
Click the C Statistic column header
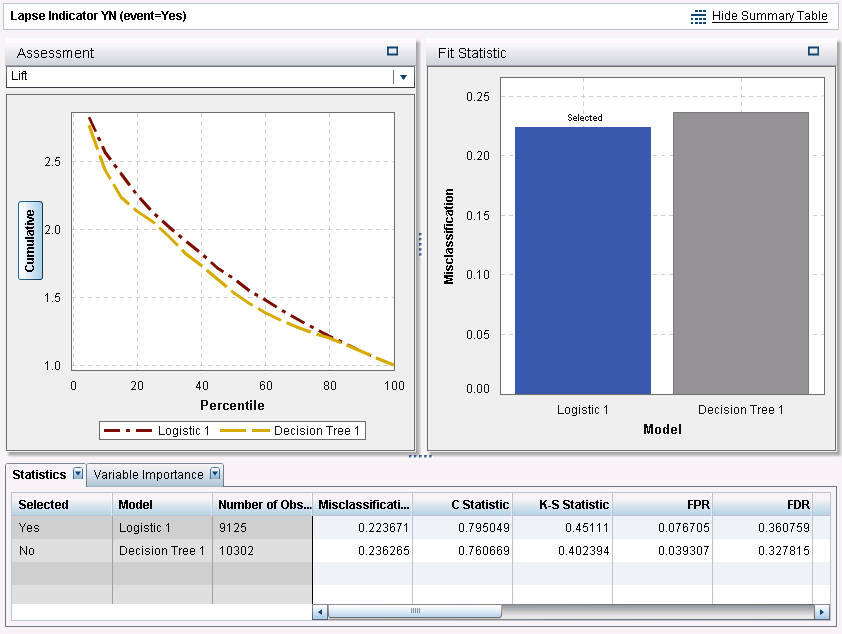462,505
